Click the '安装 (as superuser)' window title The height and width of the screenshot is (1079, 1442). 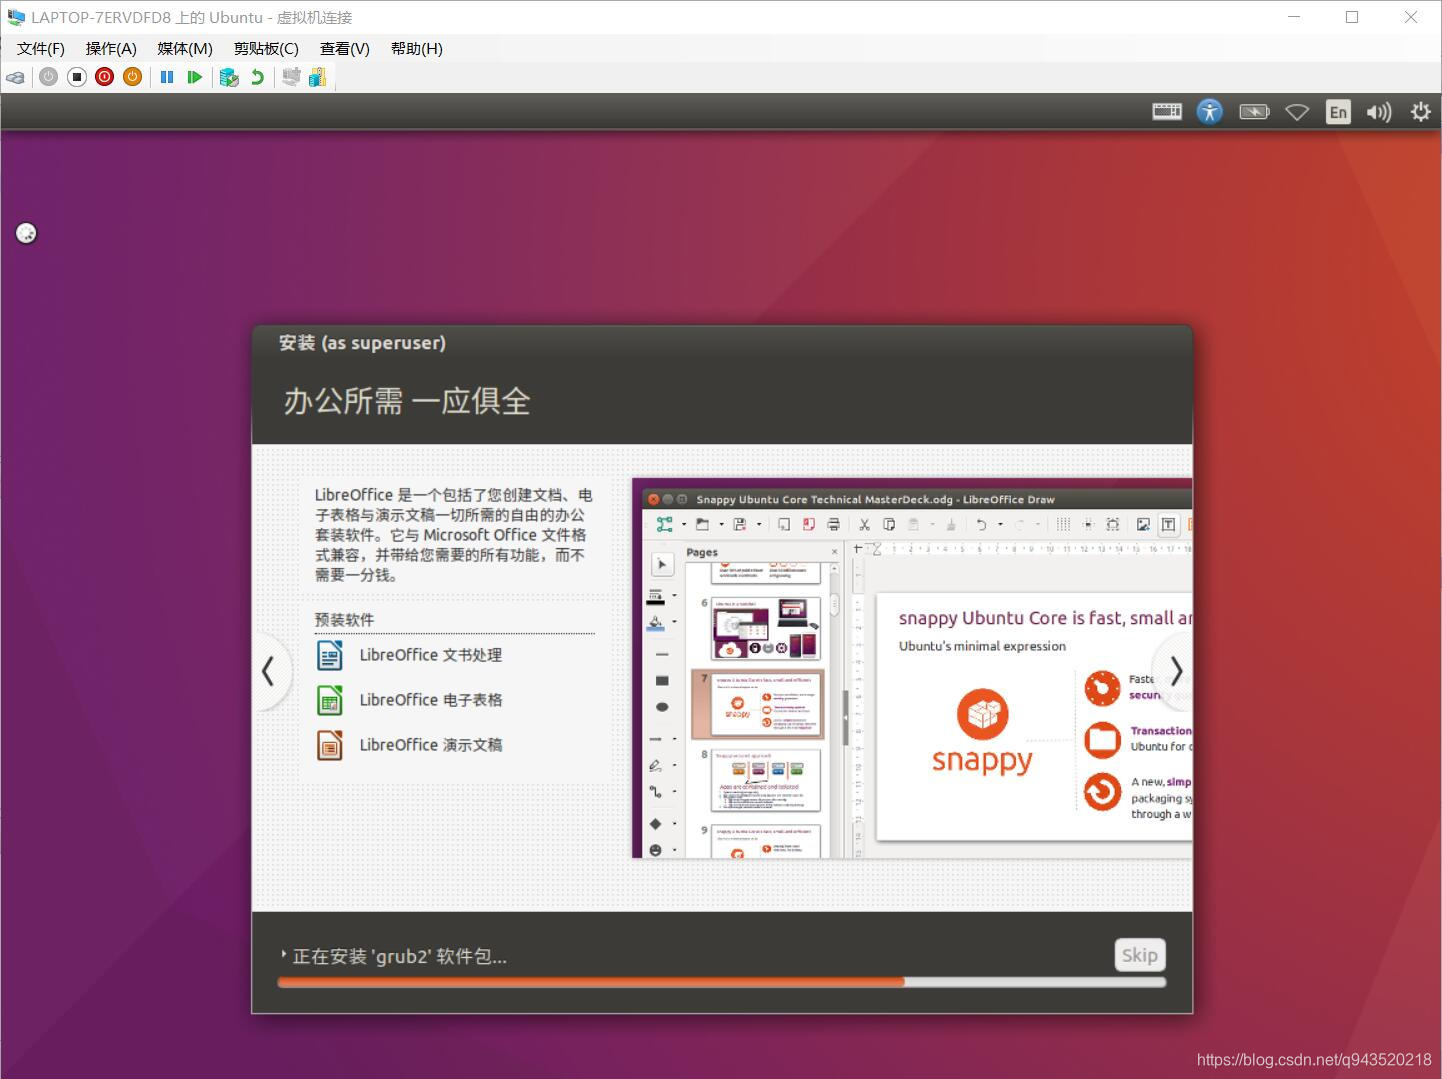coord(363,343)
